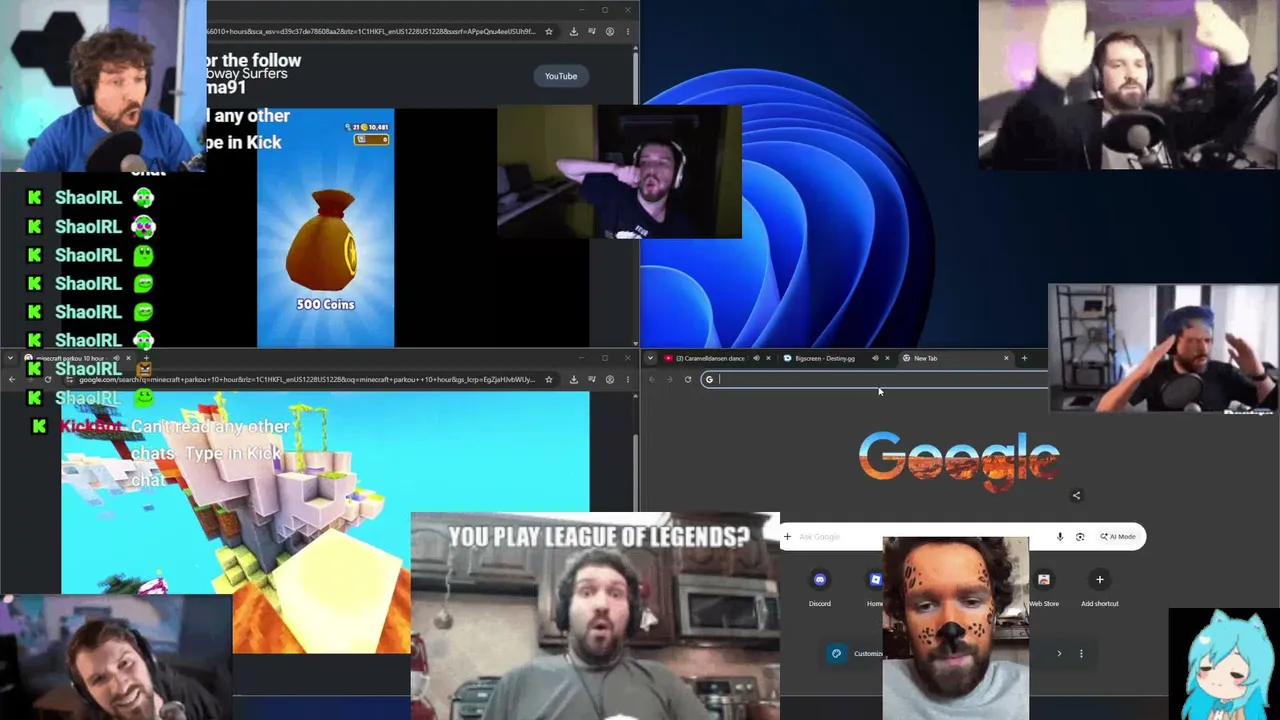
Task: Open the profile icon in Subway Surfers window
Action: point(609,32)
